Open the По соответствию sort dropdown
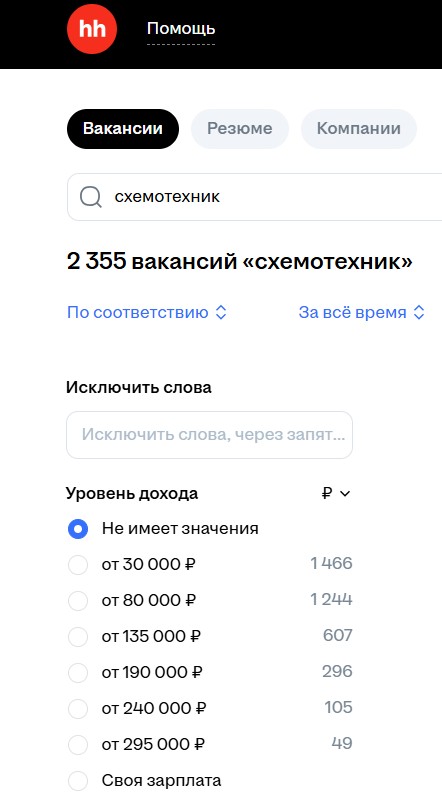This screenshot has width=442, height=796. click(147, 312)
